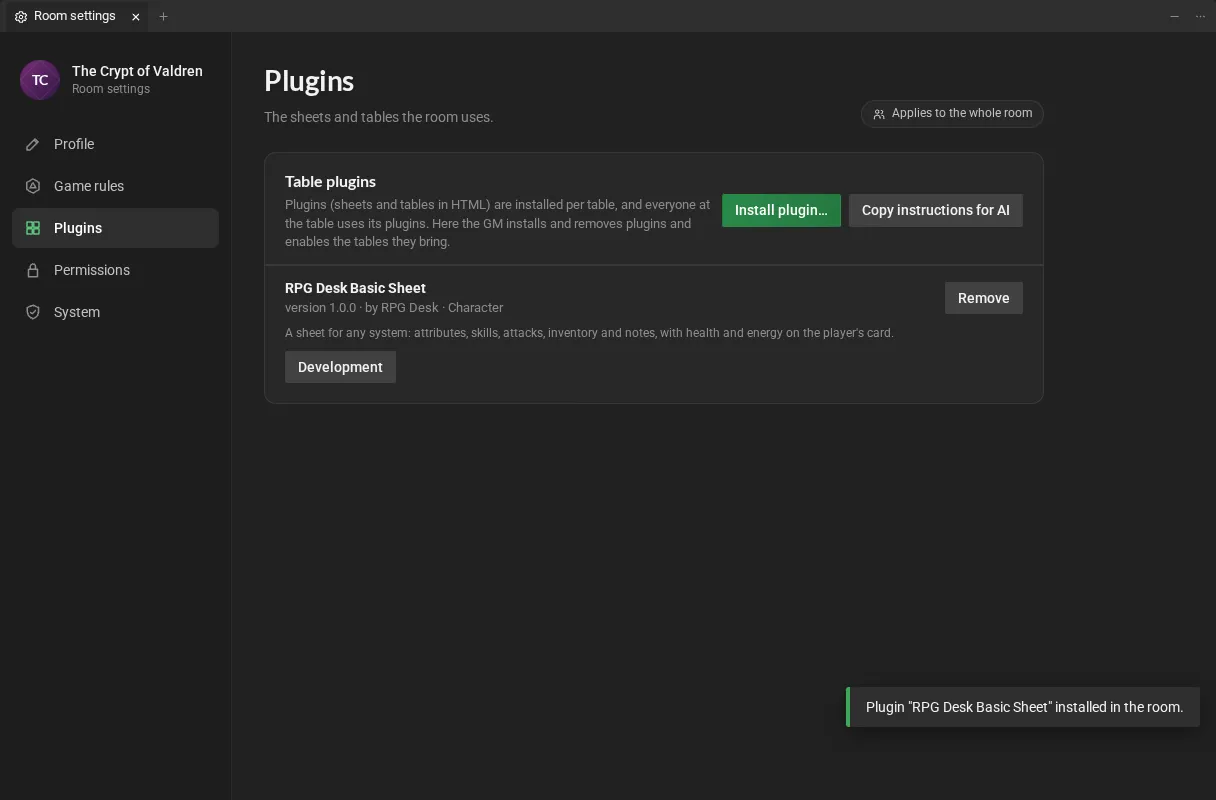Switch to the Room settings tab

76,17
